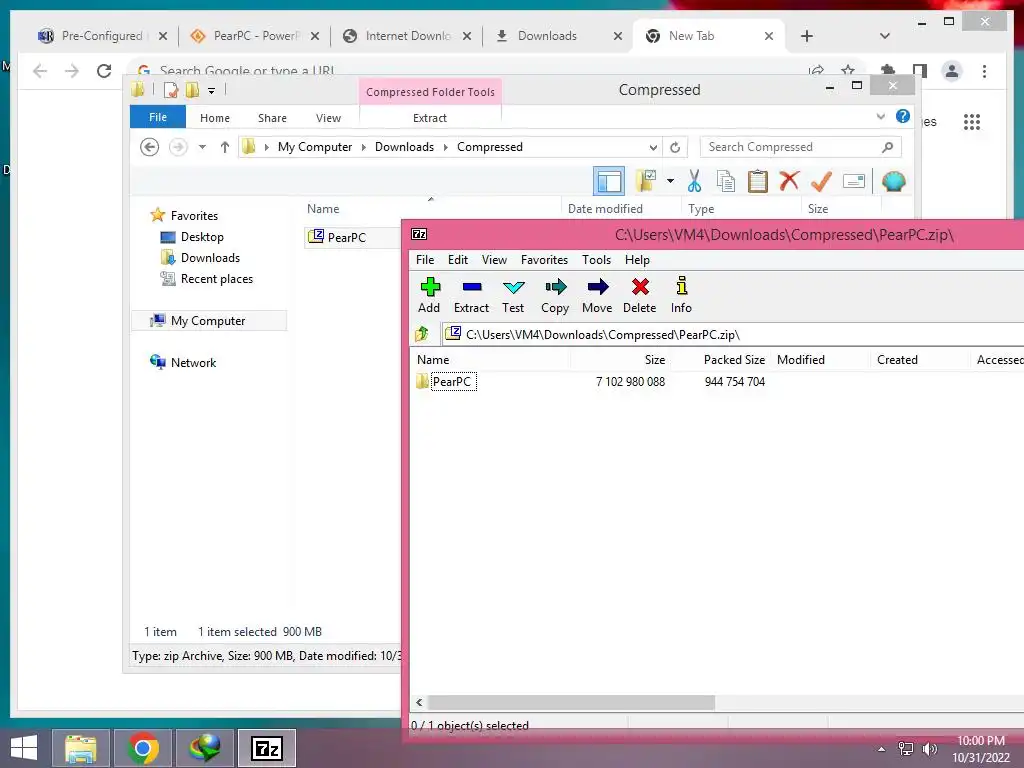Select the PearPC folder in 7-Zip list
This screenshot has width=1024, height=768.
[x=452, y=381]
